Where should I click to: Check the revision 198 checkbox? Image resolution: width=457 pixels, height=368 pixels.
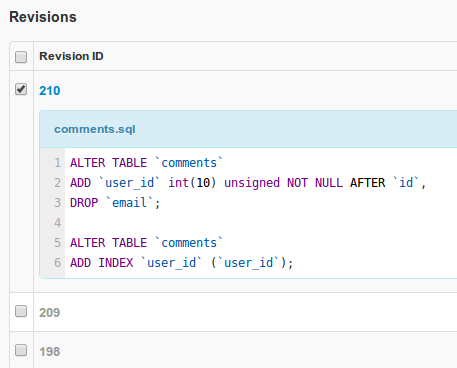tap(21, 350)
